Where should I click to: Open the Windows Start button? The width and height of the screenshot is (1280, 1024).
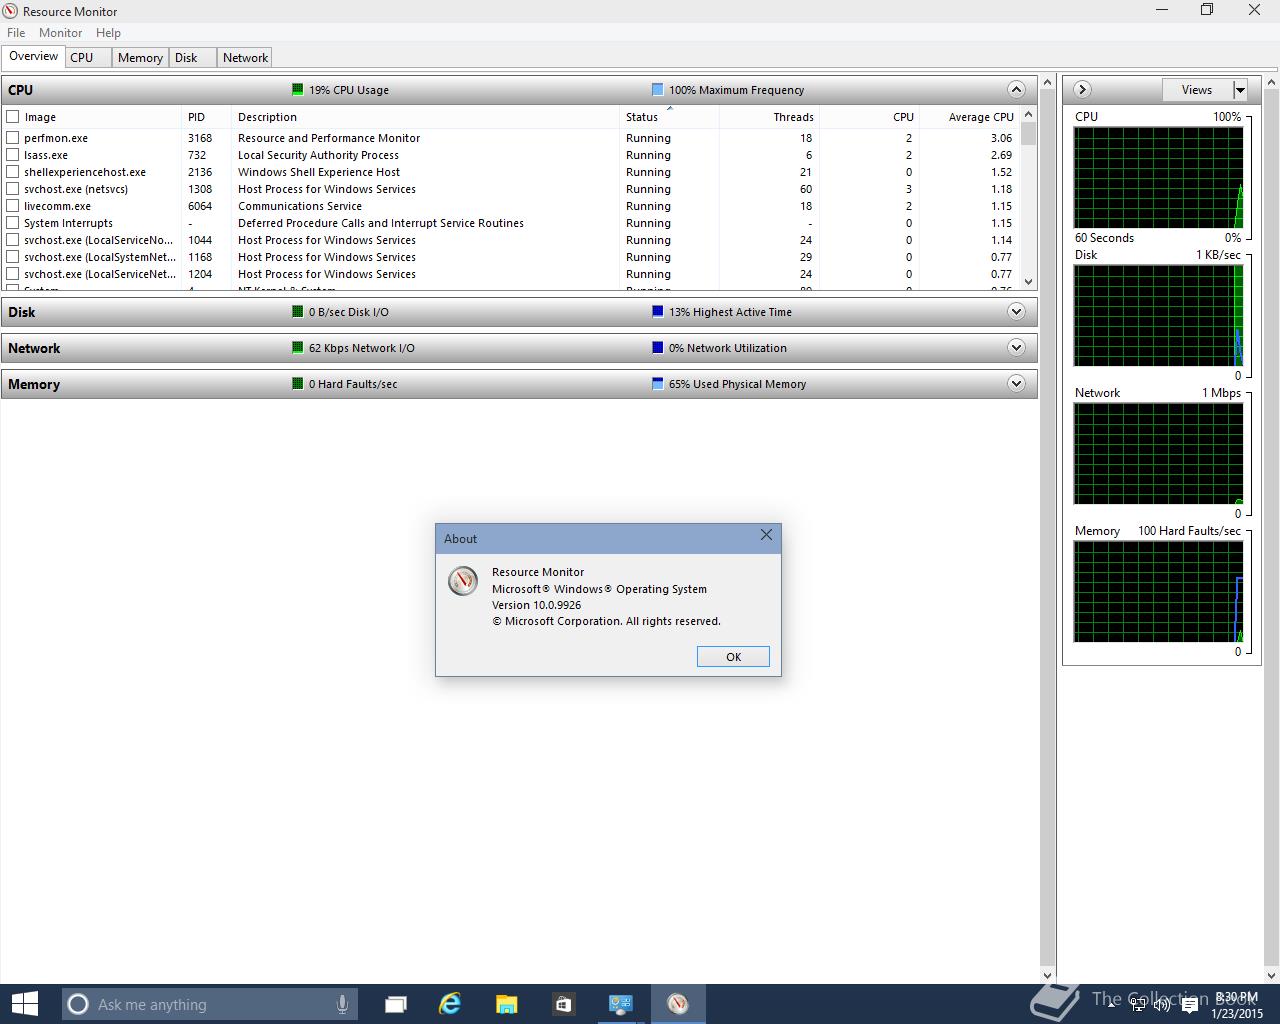click(x=24, y=1004)
